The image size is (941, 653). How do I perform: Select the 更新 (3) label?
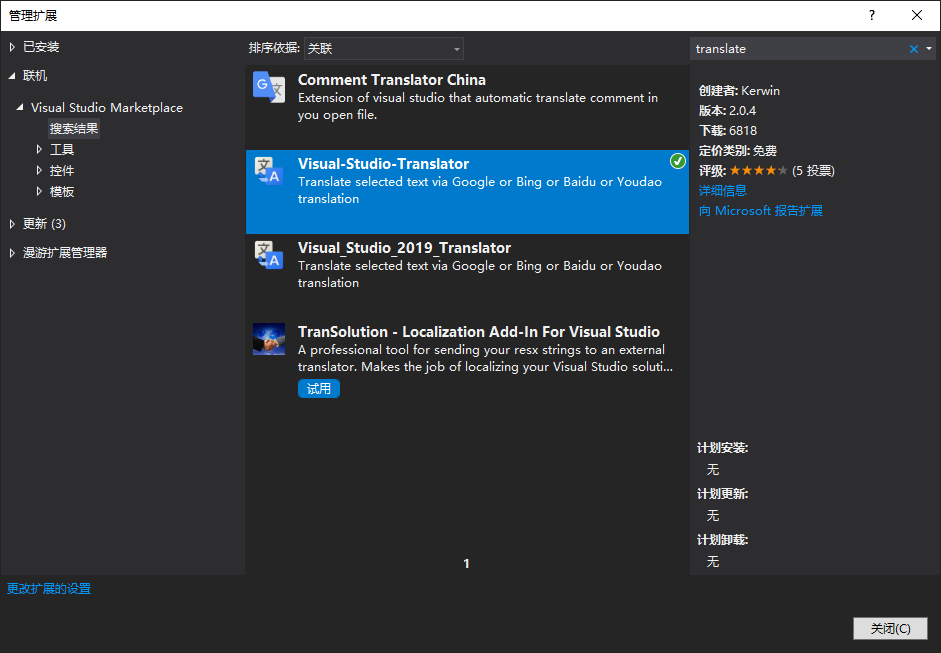pyautogui.click(x=44, y=224)
